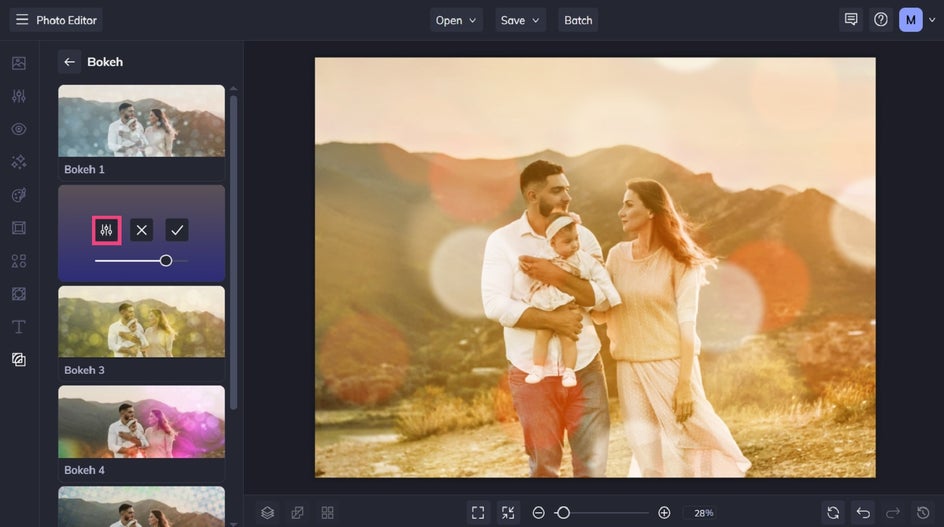Zoom in with the plus icon

664,513
